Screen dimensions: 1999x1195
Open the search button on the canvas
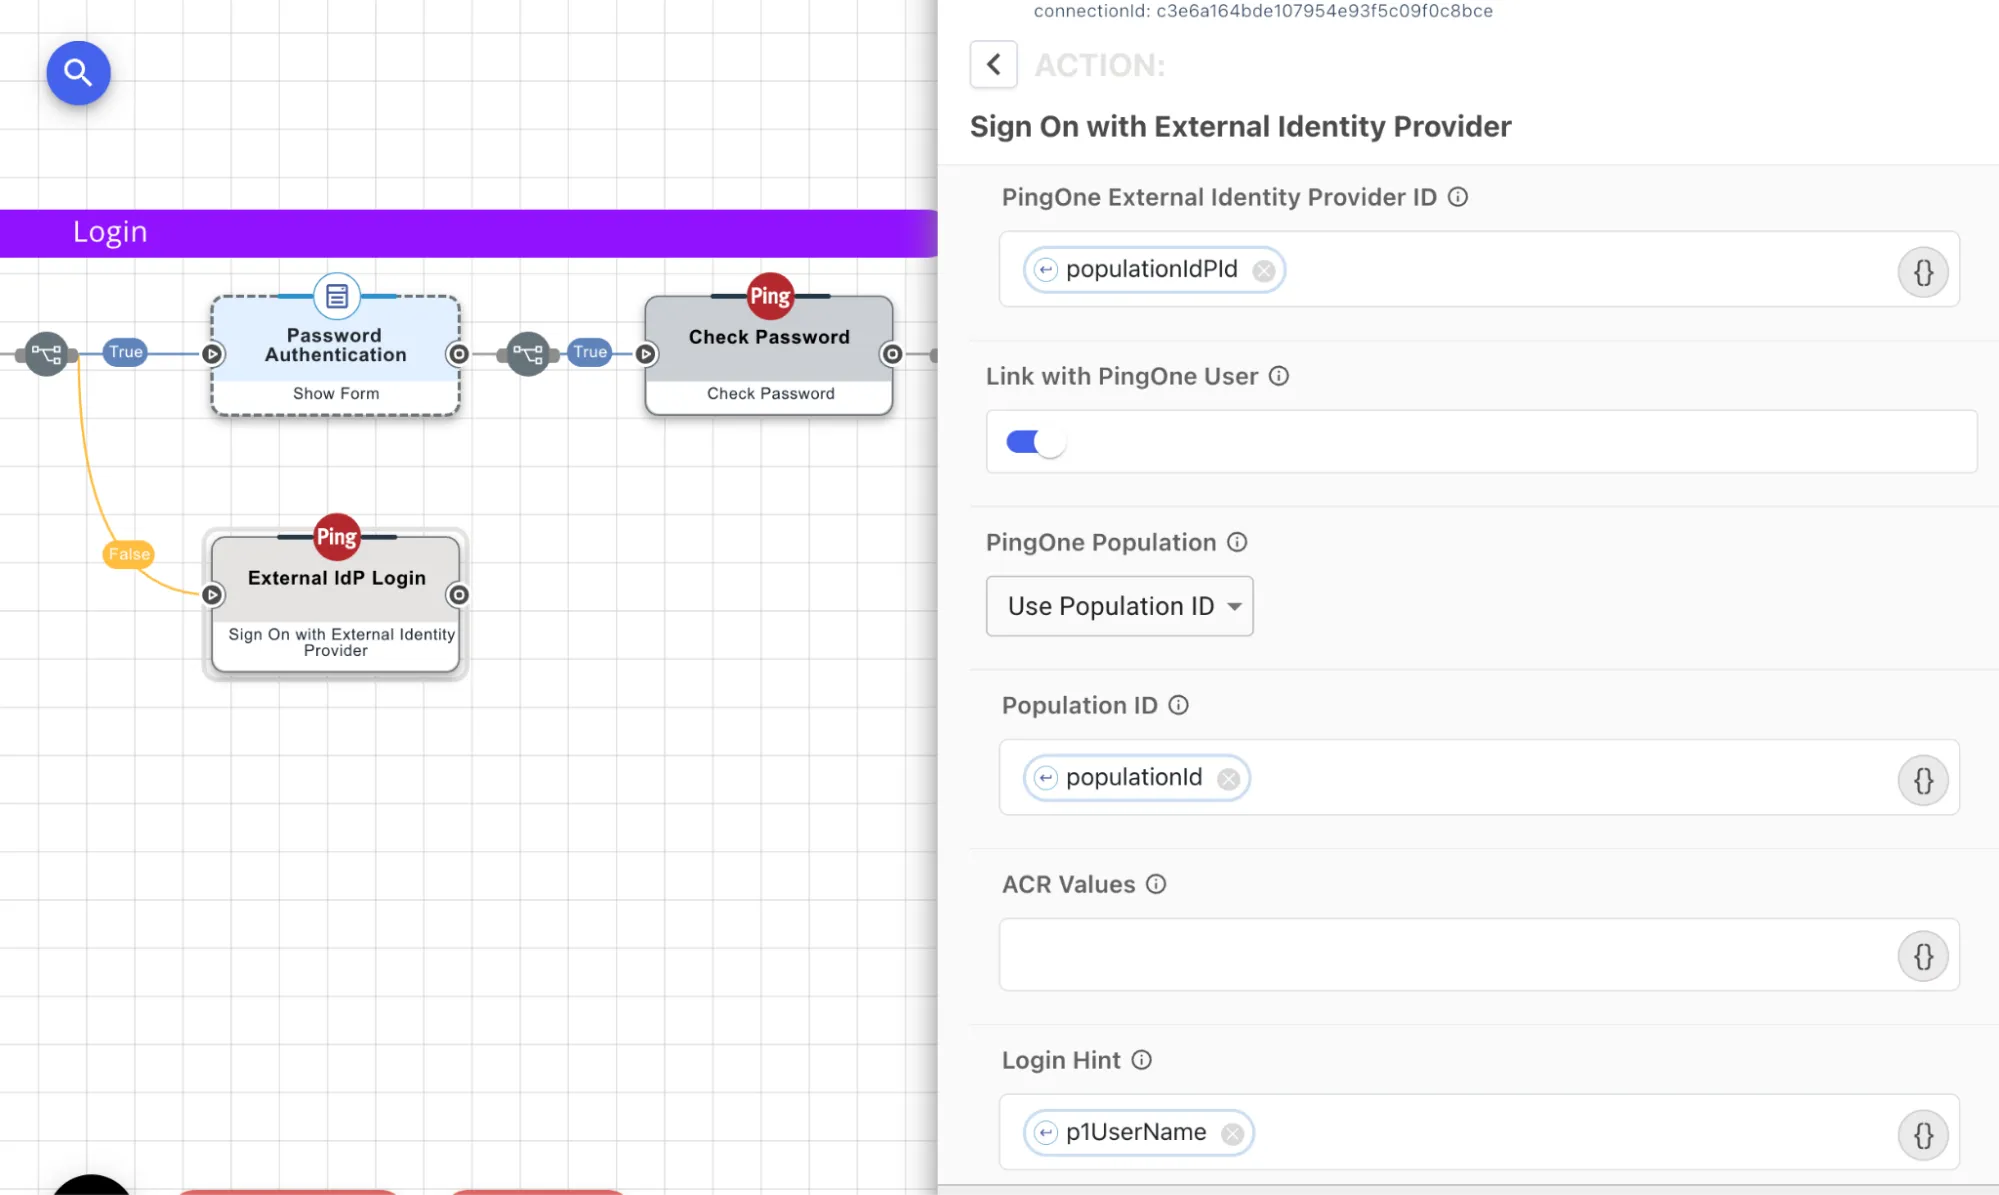78,73
